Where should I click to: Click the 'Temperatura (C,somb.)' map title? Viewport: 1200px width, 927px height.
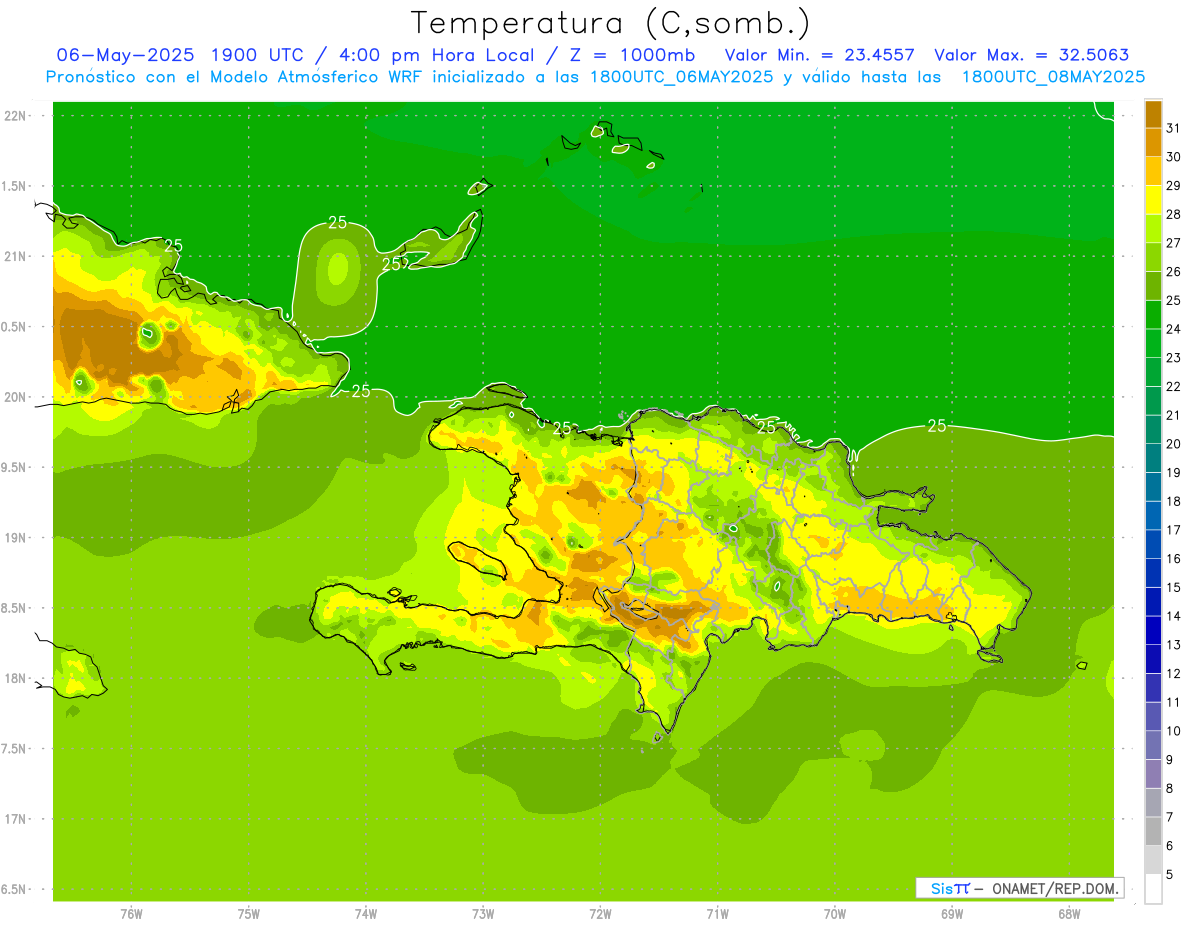[x=611, y=23]
